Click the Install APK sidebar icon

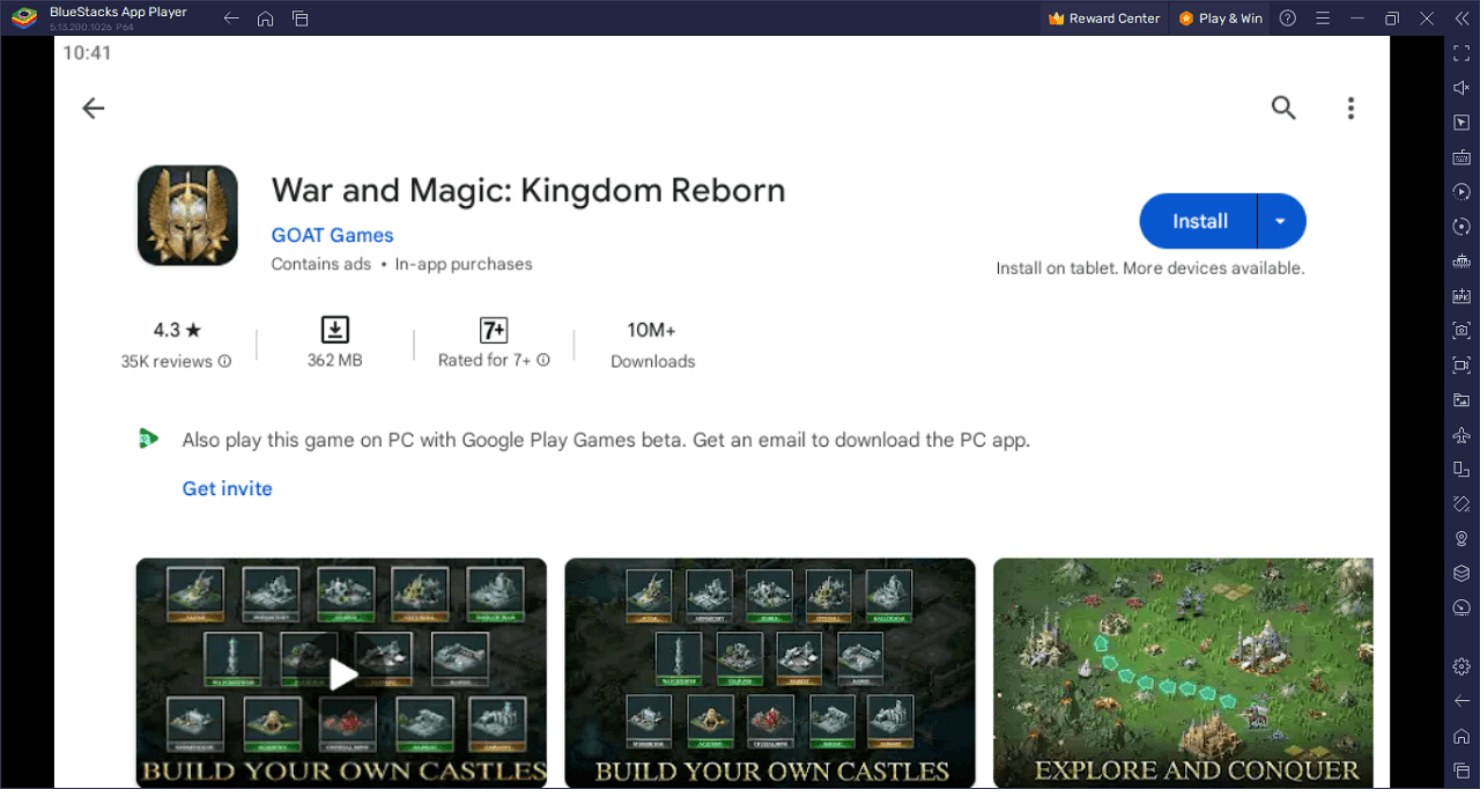[1461, 296]
